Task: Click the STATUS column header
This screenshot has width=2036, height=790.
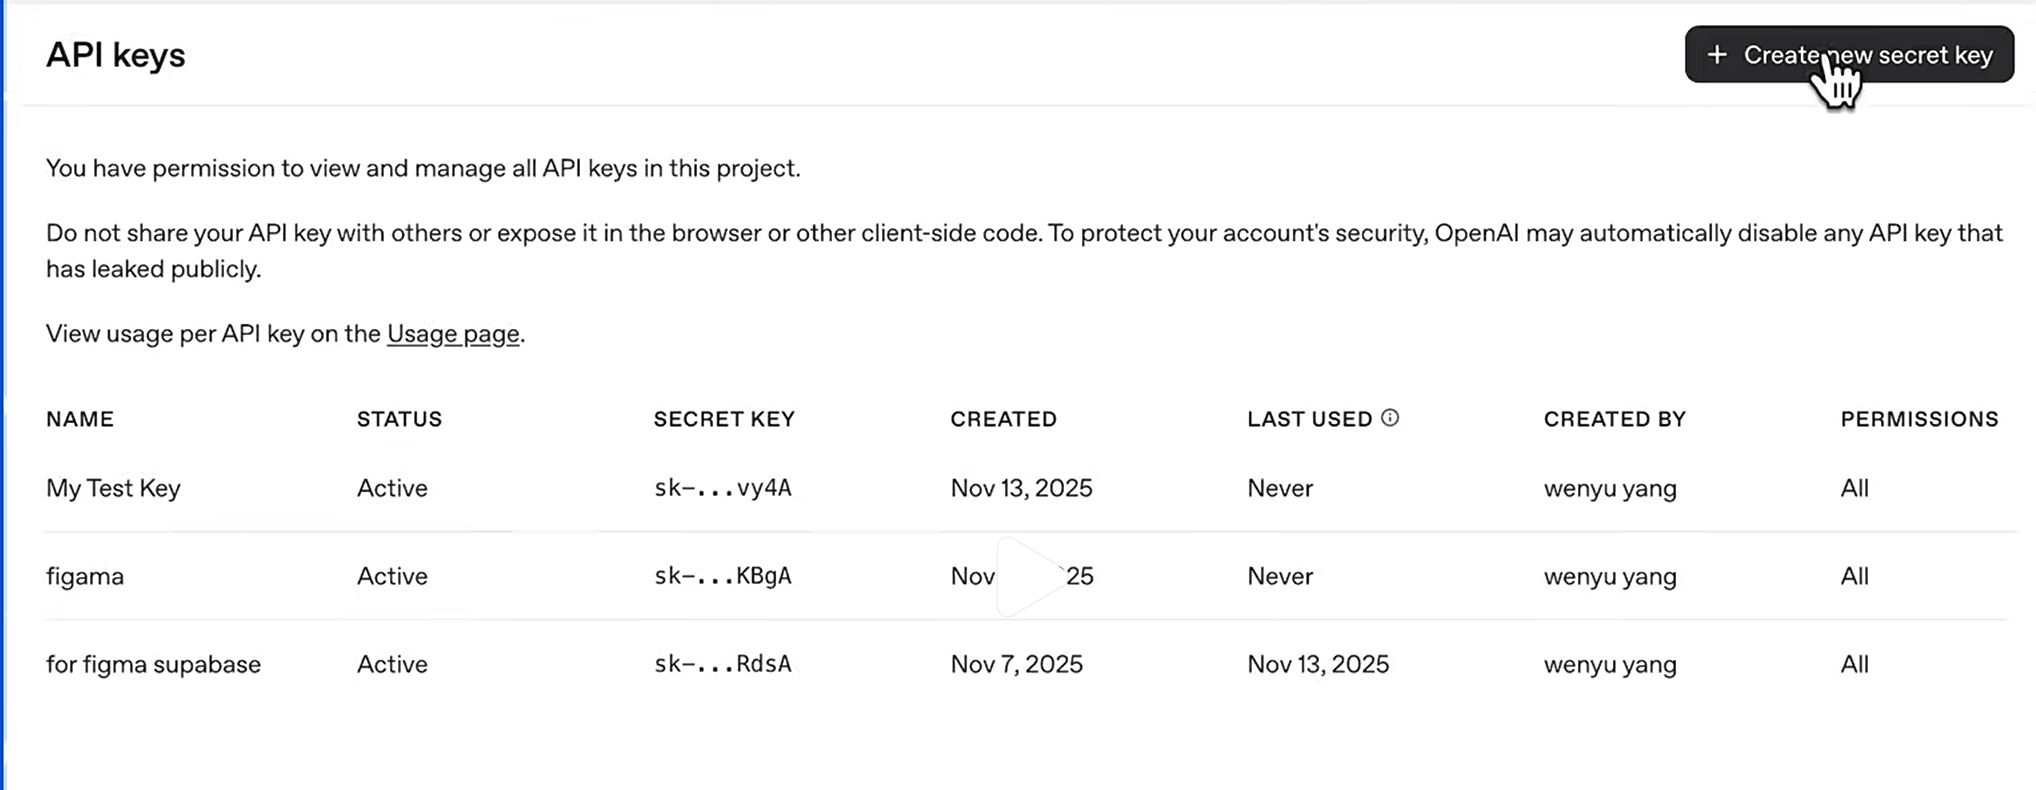Action: (x=399, y=419)
